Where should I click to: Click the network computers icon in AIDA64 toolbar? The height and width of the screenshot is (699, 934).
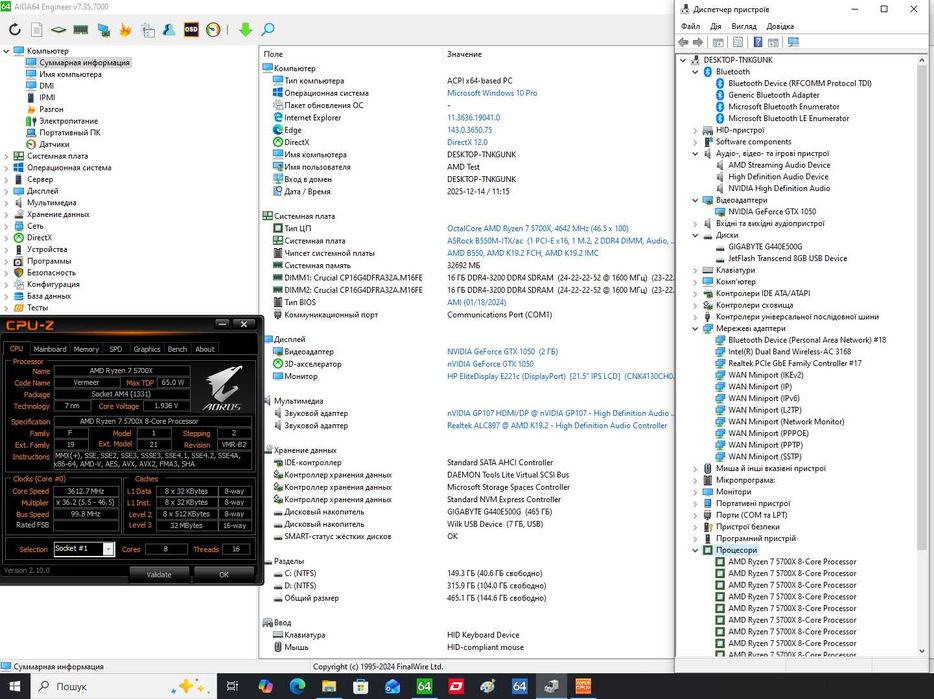[104, 29]
